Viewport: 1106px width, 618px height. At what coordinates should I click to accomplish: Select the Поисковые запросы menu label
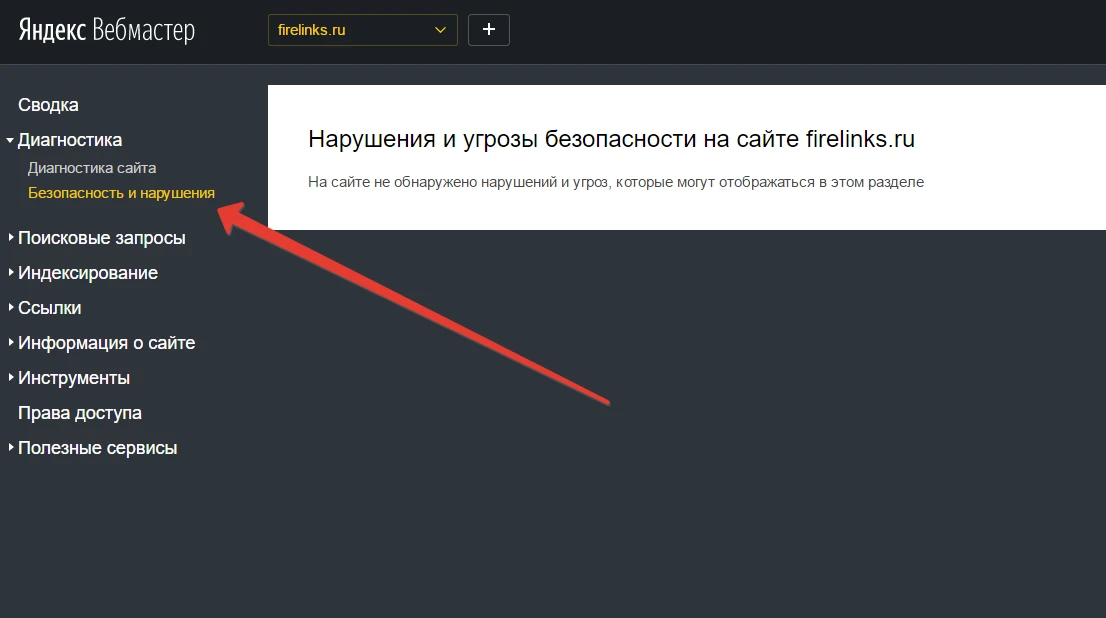pyautogui.click(x=102, y=238)
